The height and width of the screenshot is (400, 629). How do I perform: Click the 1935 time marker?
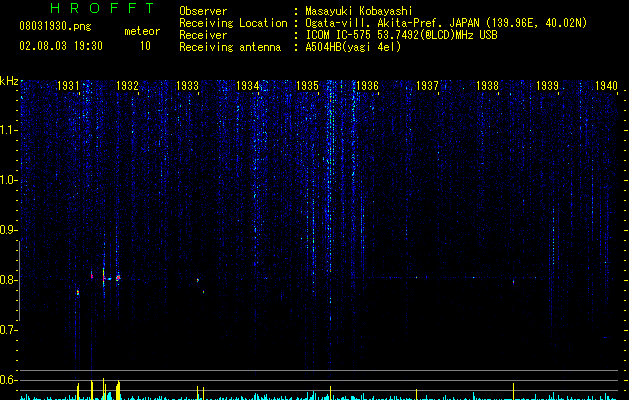307,86
